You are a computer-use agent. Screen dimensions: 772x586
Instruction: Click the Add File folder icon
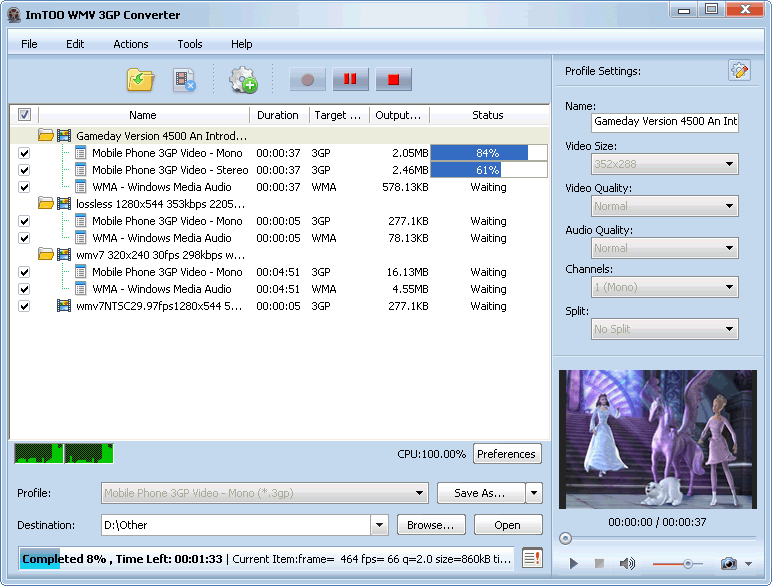point(140,80)
